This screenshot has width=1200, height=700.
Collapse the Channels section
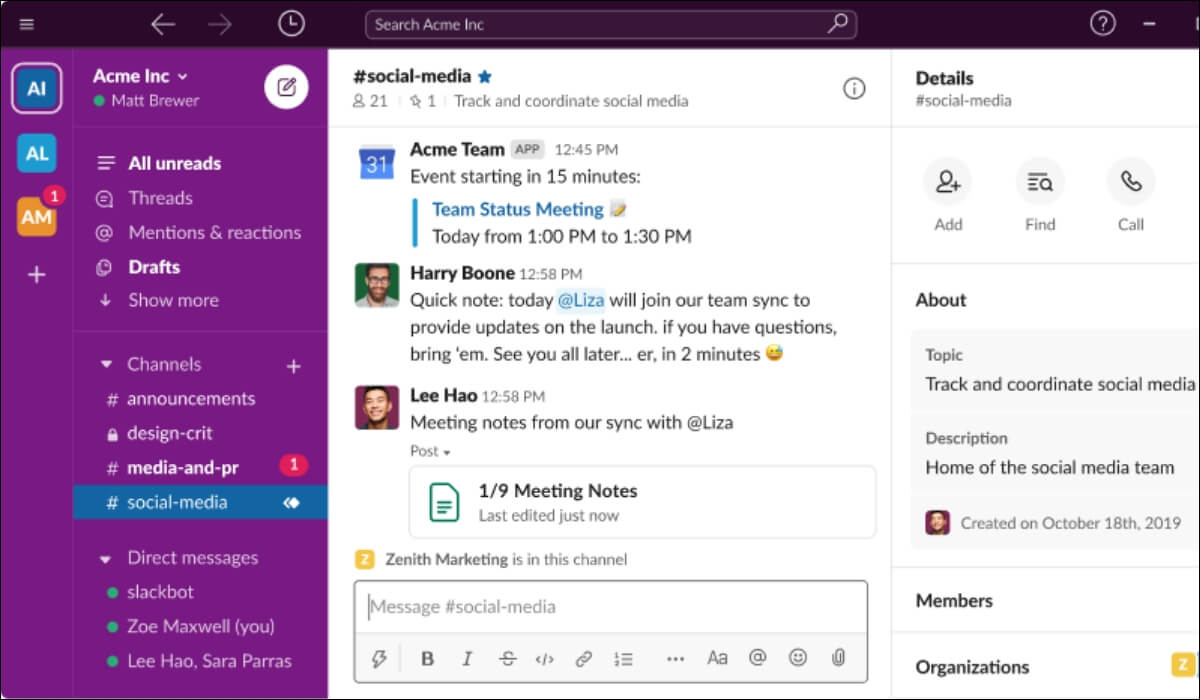[107, 365]
